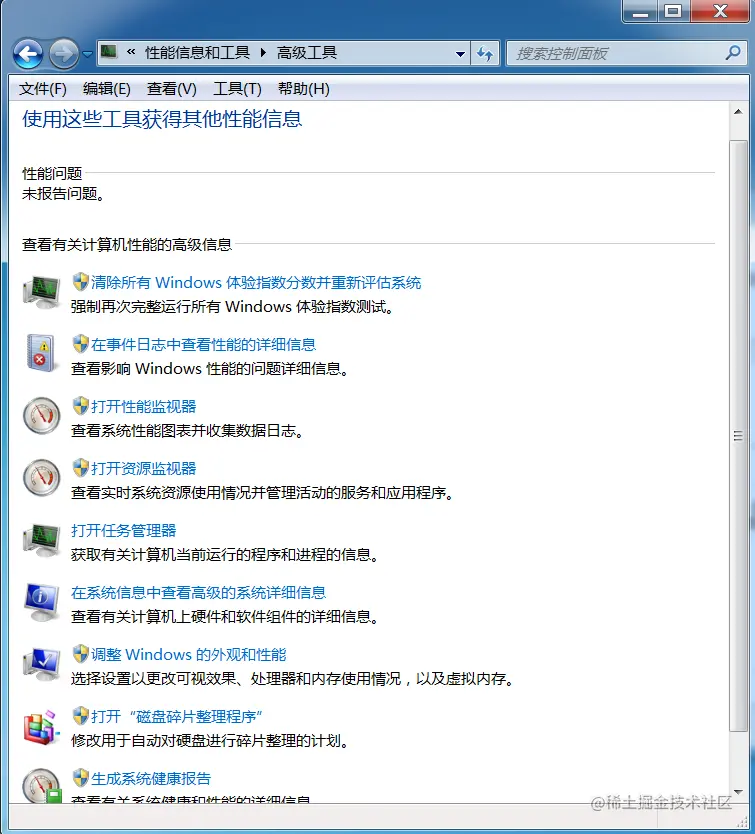The width and height of the screenshot is (755, 834).
Task: Focus the 搜索控制面板 search field
Action: (626, 53)
